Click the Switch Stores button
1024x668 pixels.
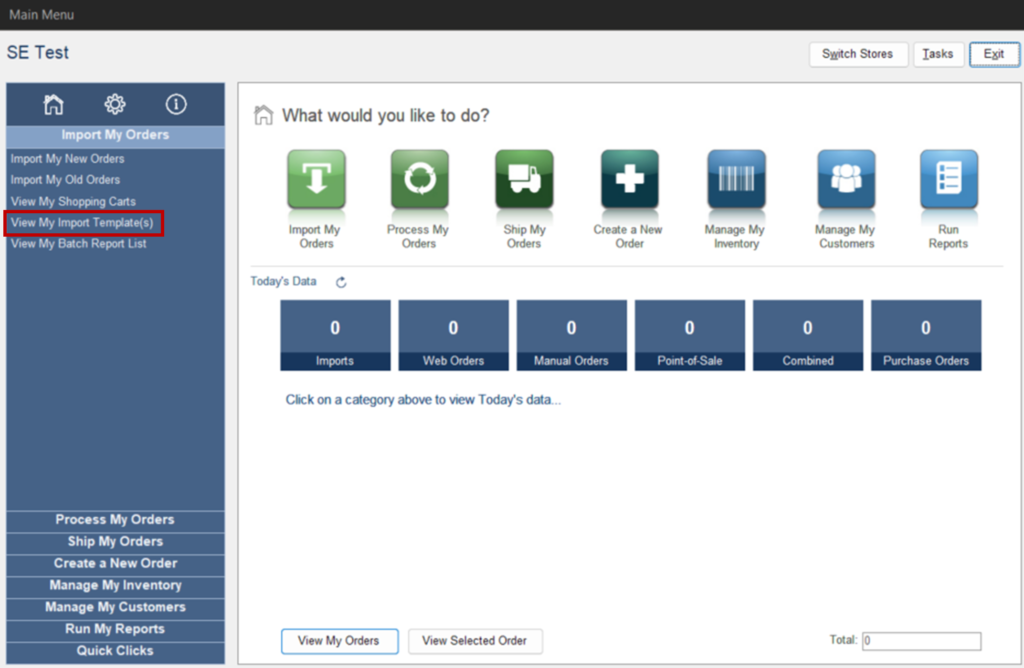(858, 54)
